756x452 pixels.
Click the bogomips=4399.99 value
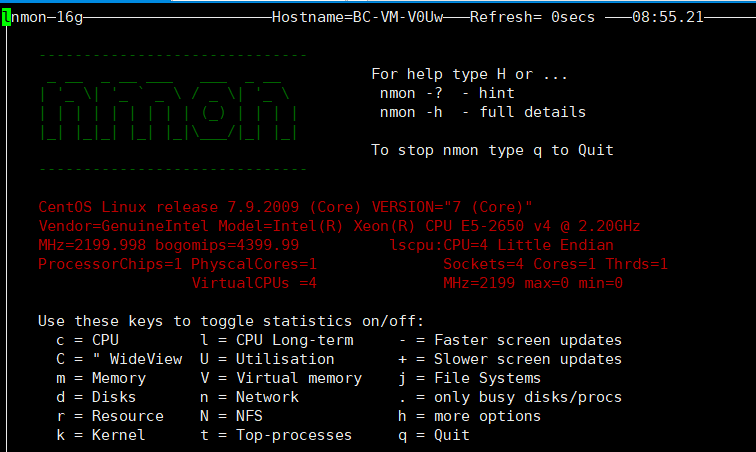227,245
